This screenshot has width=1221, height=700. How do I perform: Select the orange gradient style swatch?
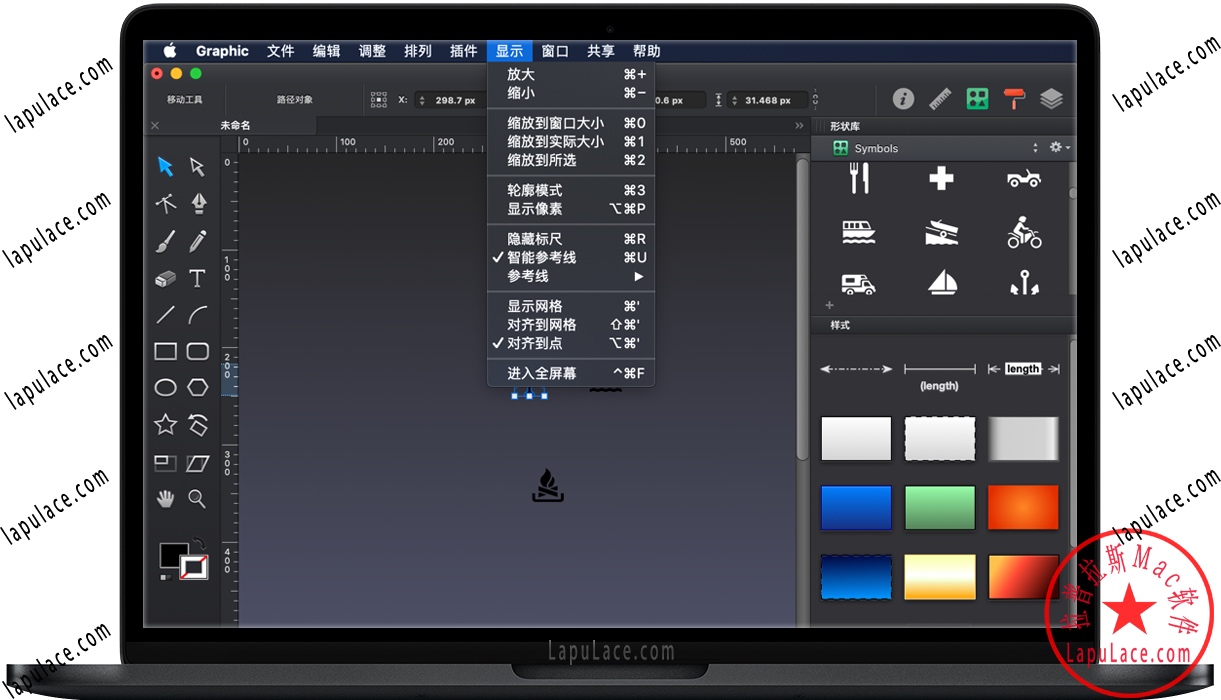1023,507
